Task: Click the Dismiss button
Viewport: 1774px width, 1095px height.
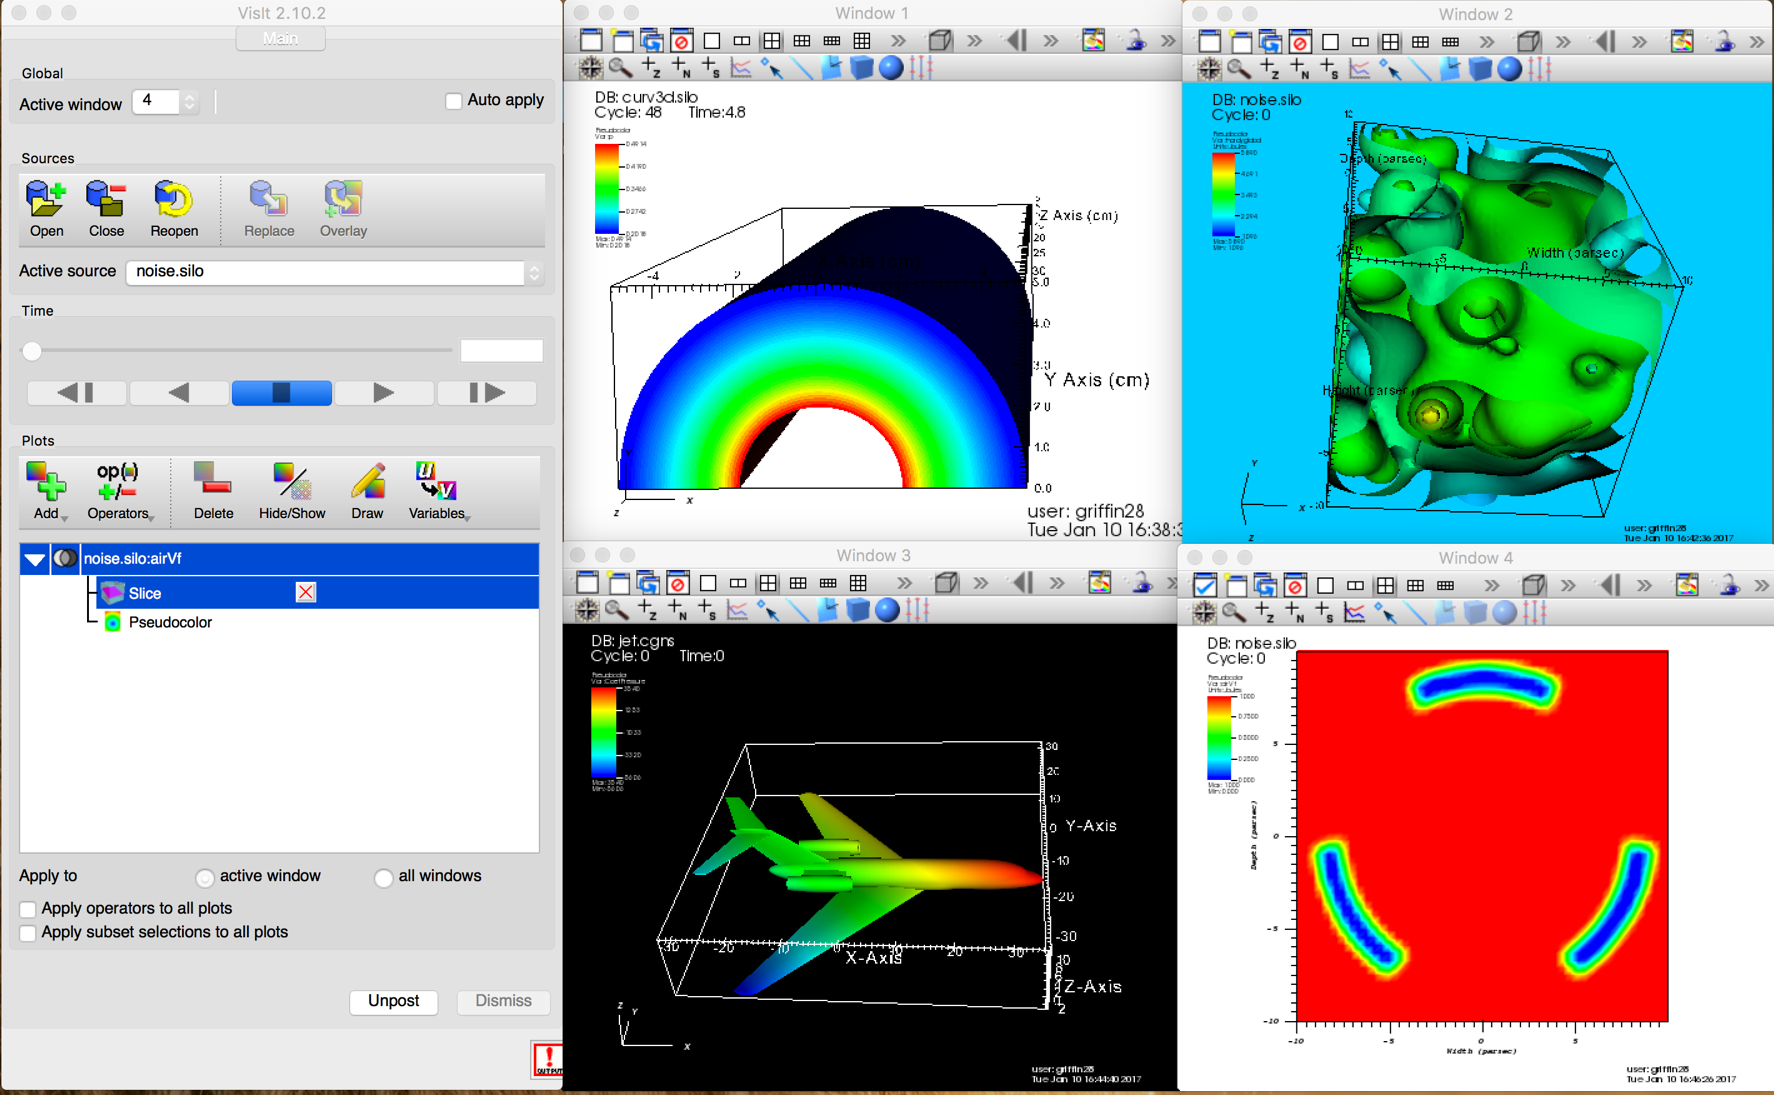Action: point(503,1001)
